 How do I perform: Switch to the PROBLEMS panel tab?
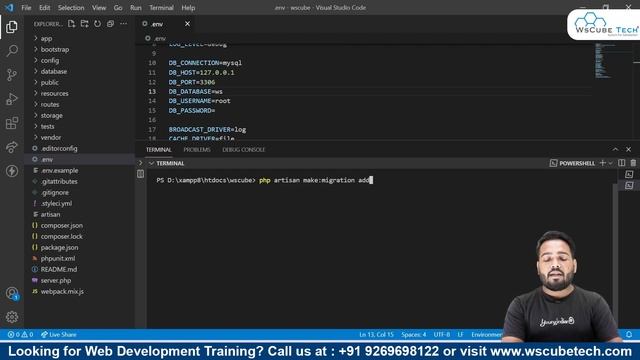pos(197,150)
